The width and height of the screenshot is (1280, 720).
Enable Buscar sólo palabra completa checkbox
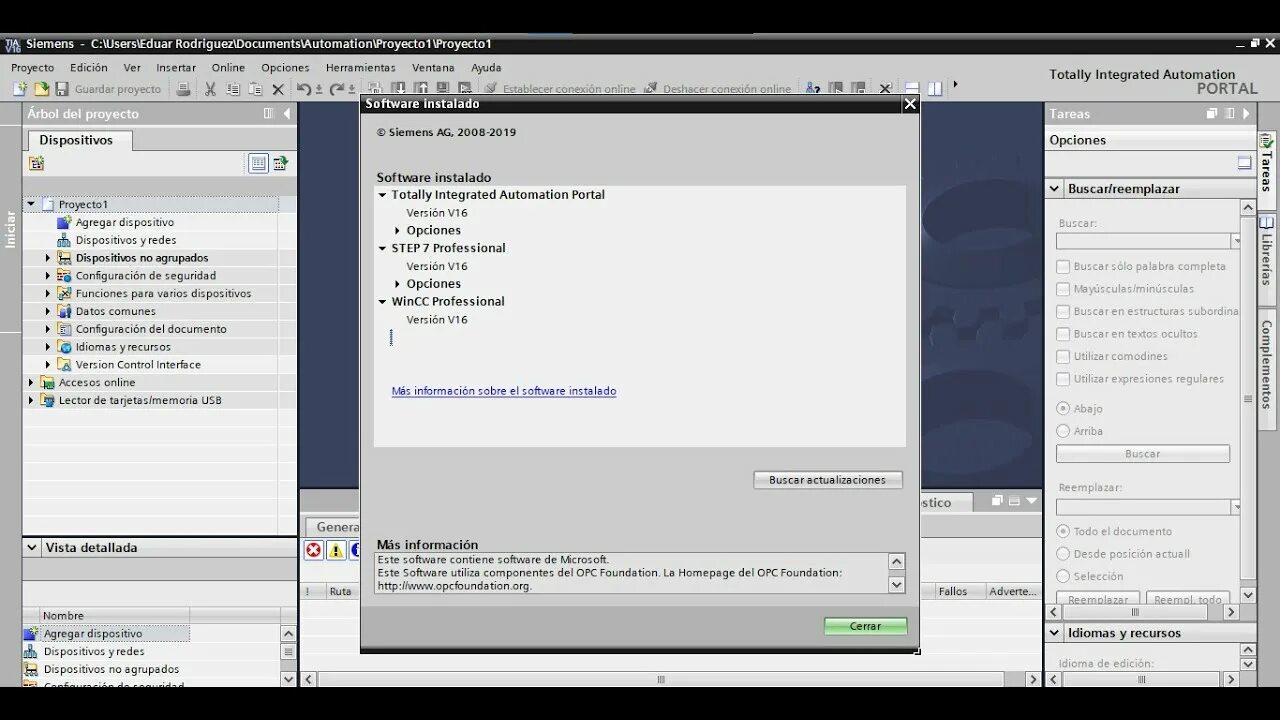point(1063,266)
